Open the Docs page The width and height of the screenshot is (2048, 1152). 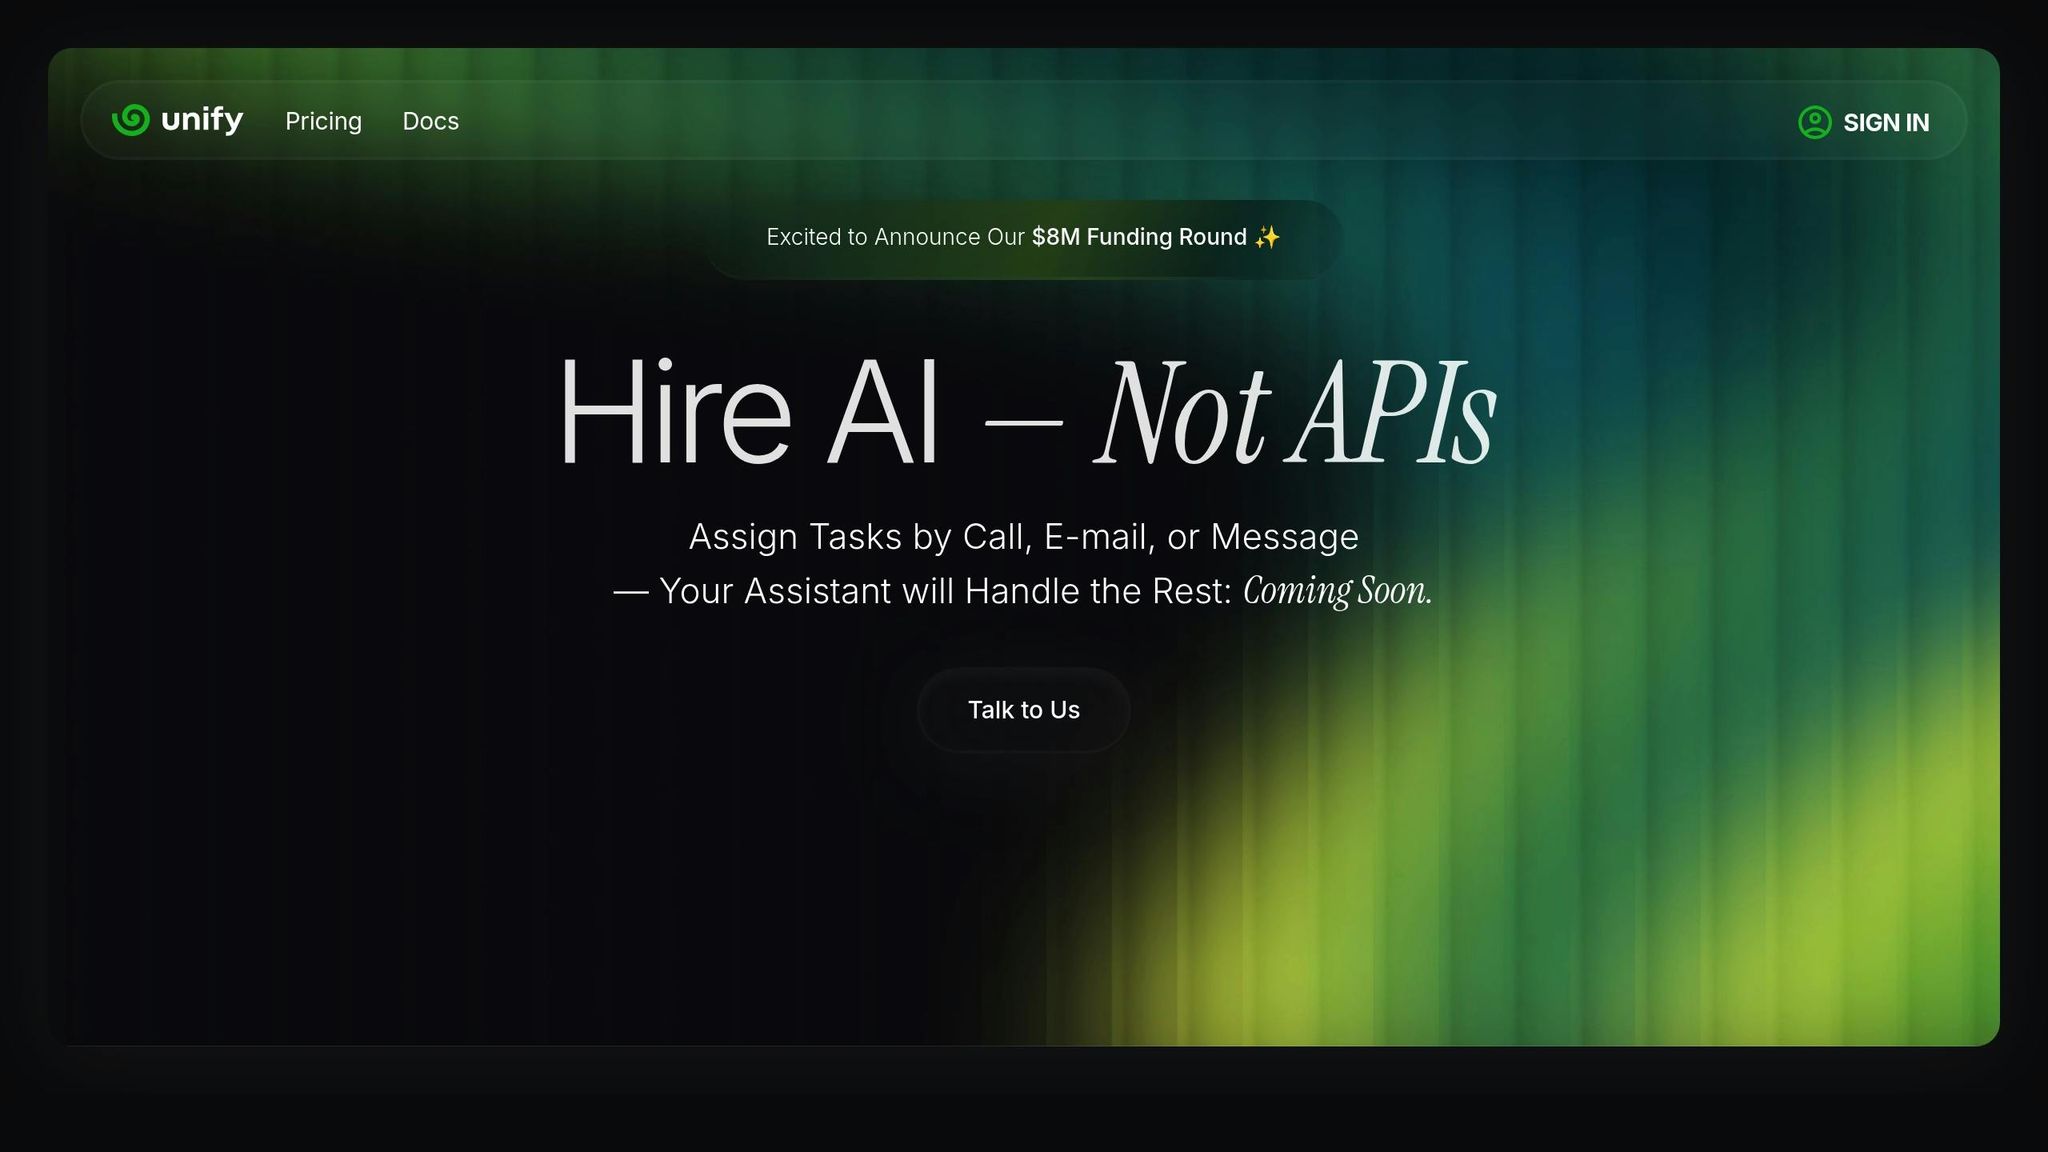(430, 121)
